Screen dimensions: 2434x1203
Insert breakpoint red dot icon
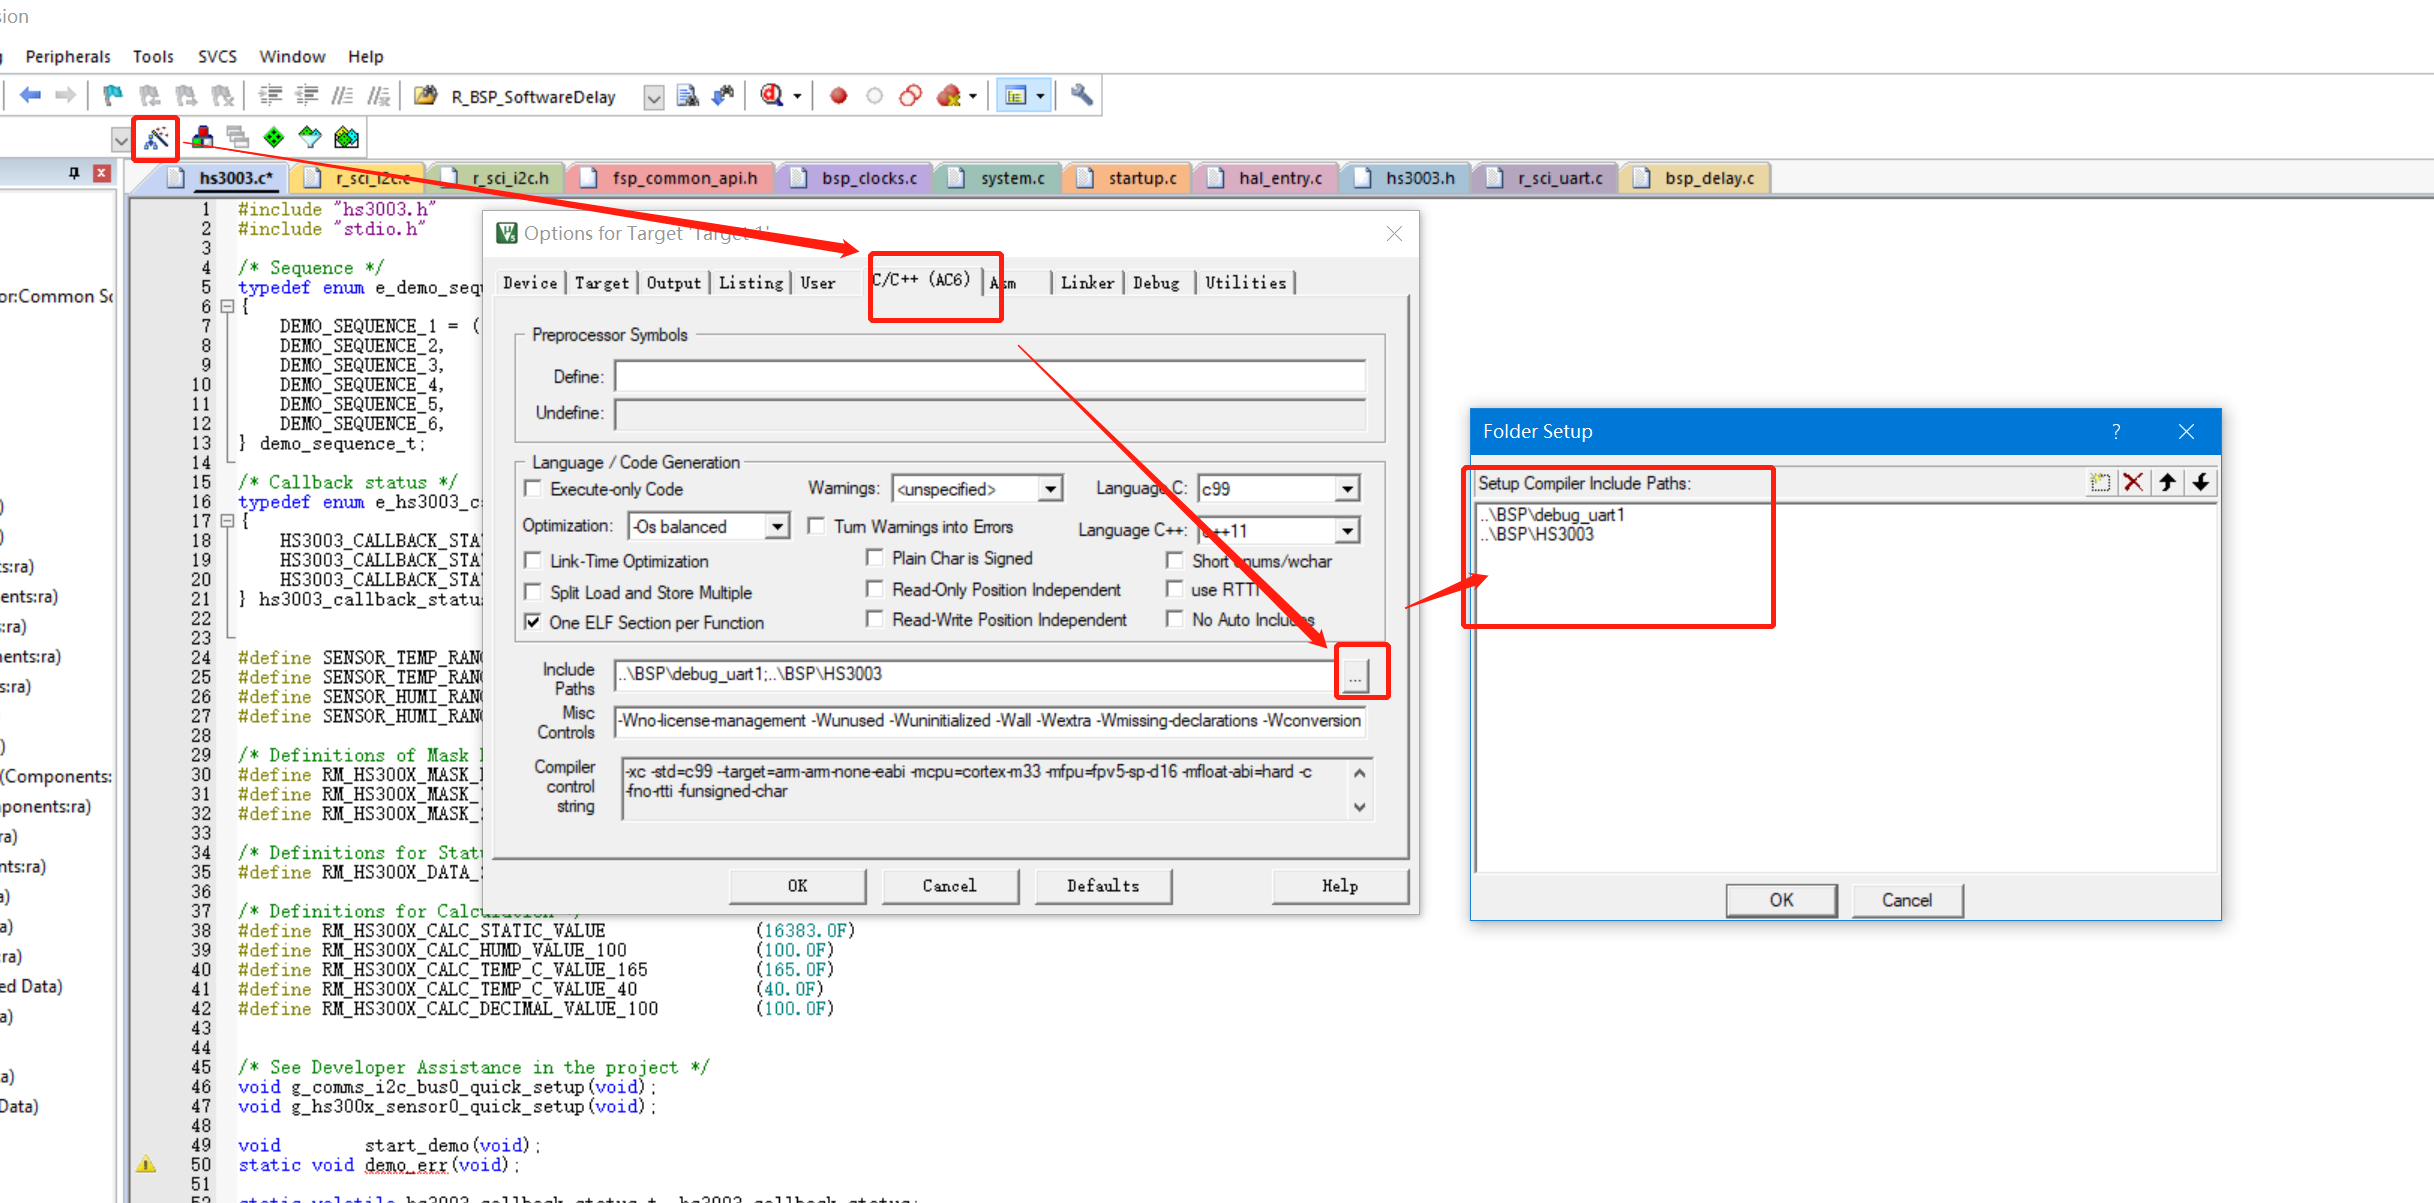838,96
